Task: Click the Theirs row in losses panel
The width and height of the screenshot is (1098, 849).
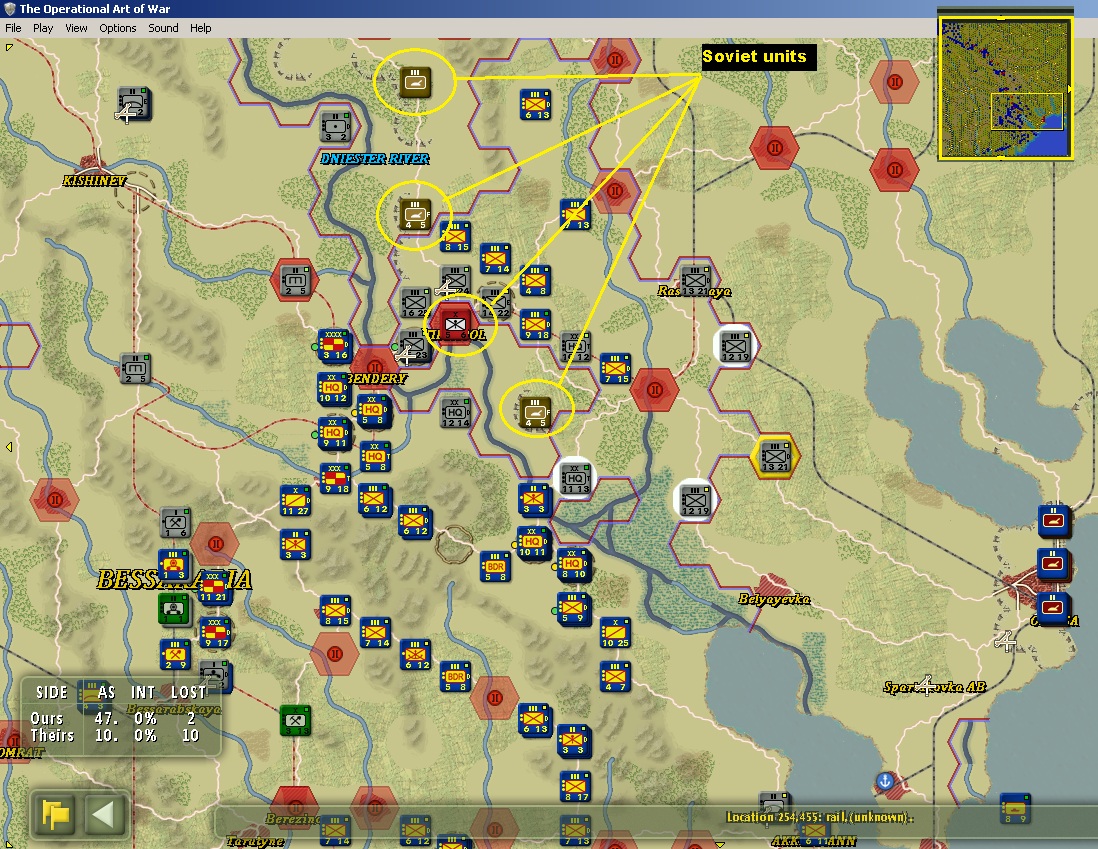Action: (x=116, y=736)
